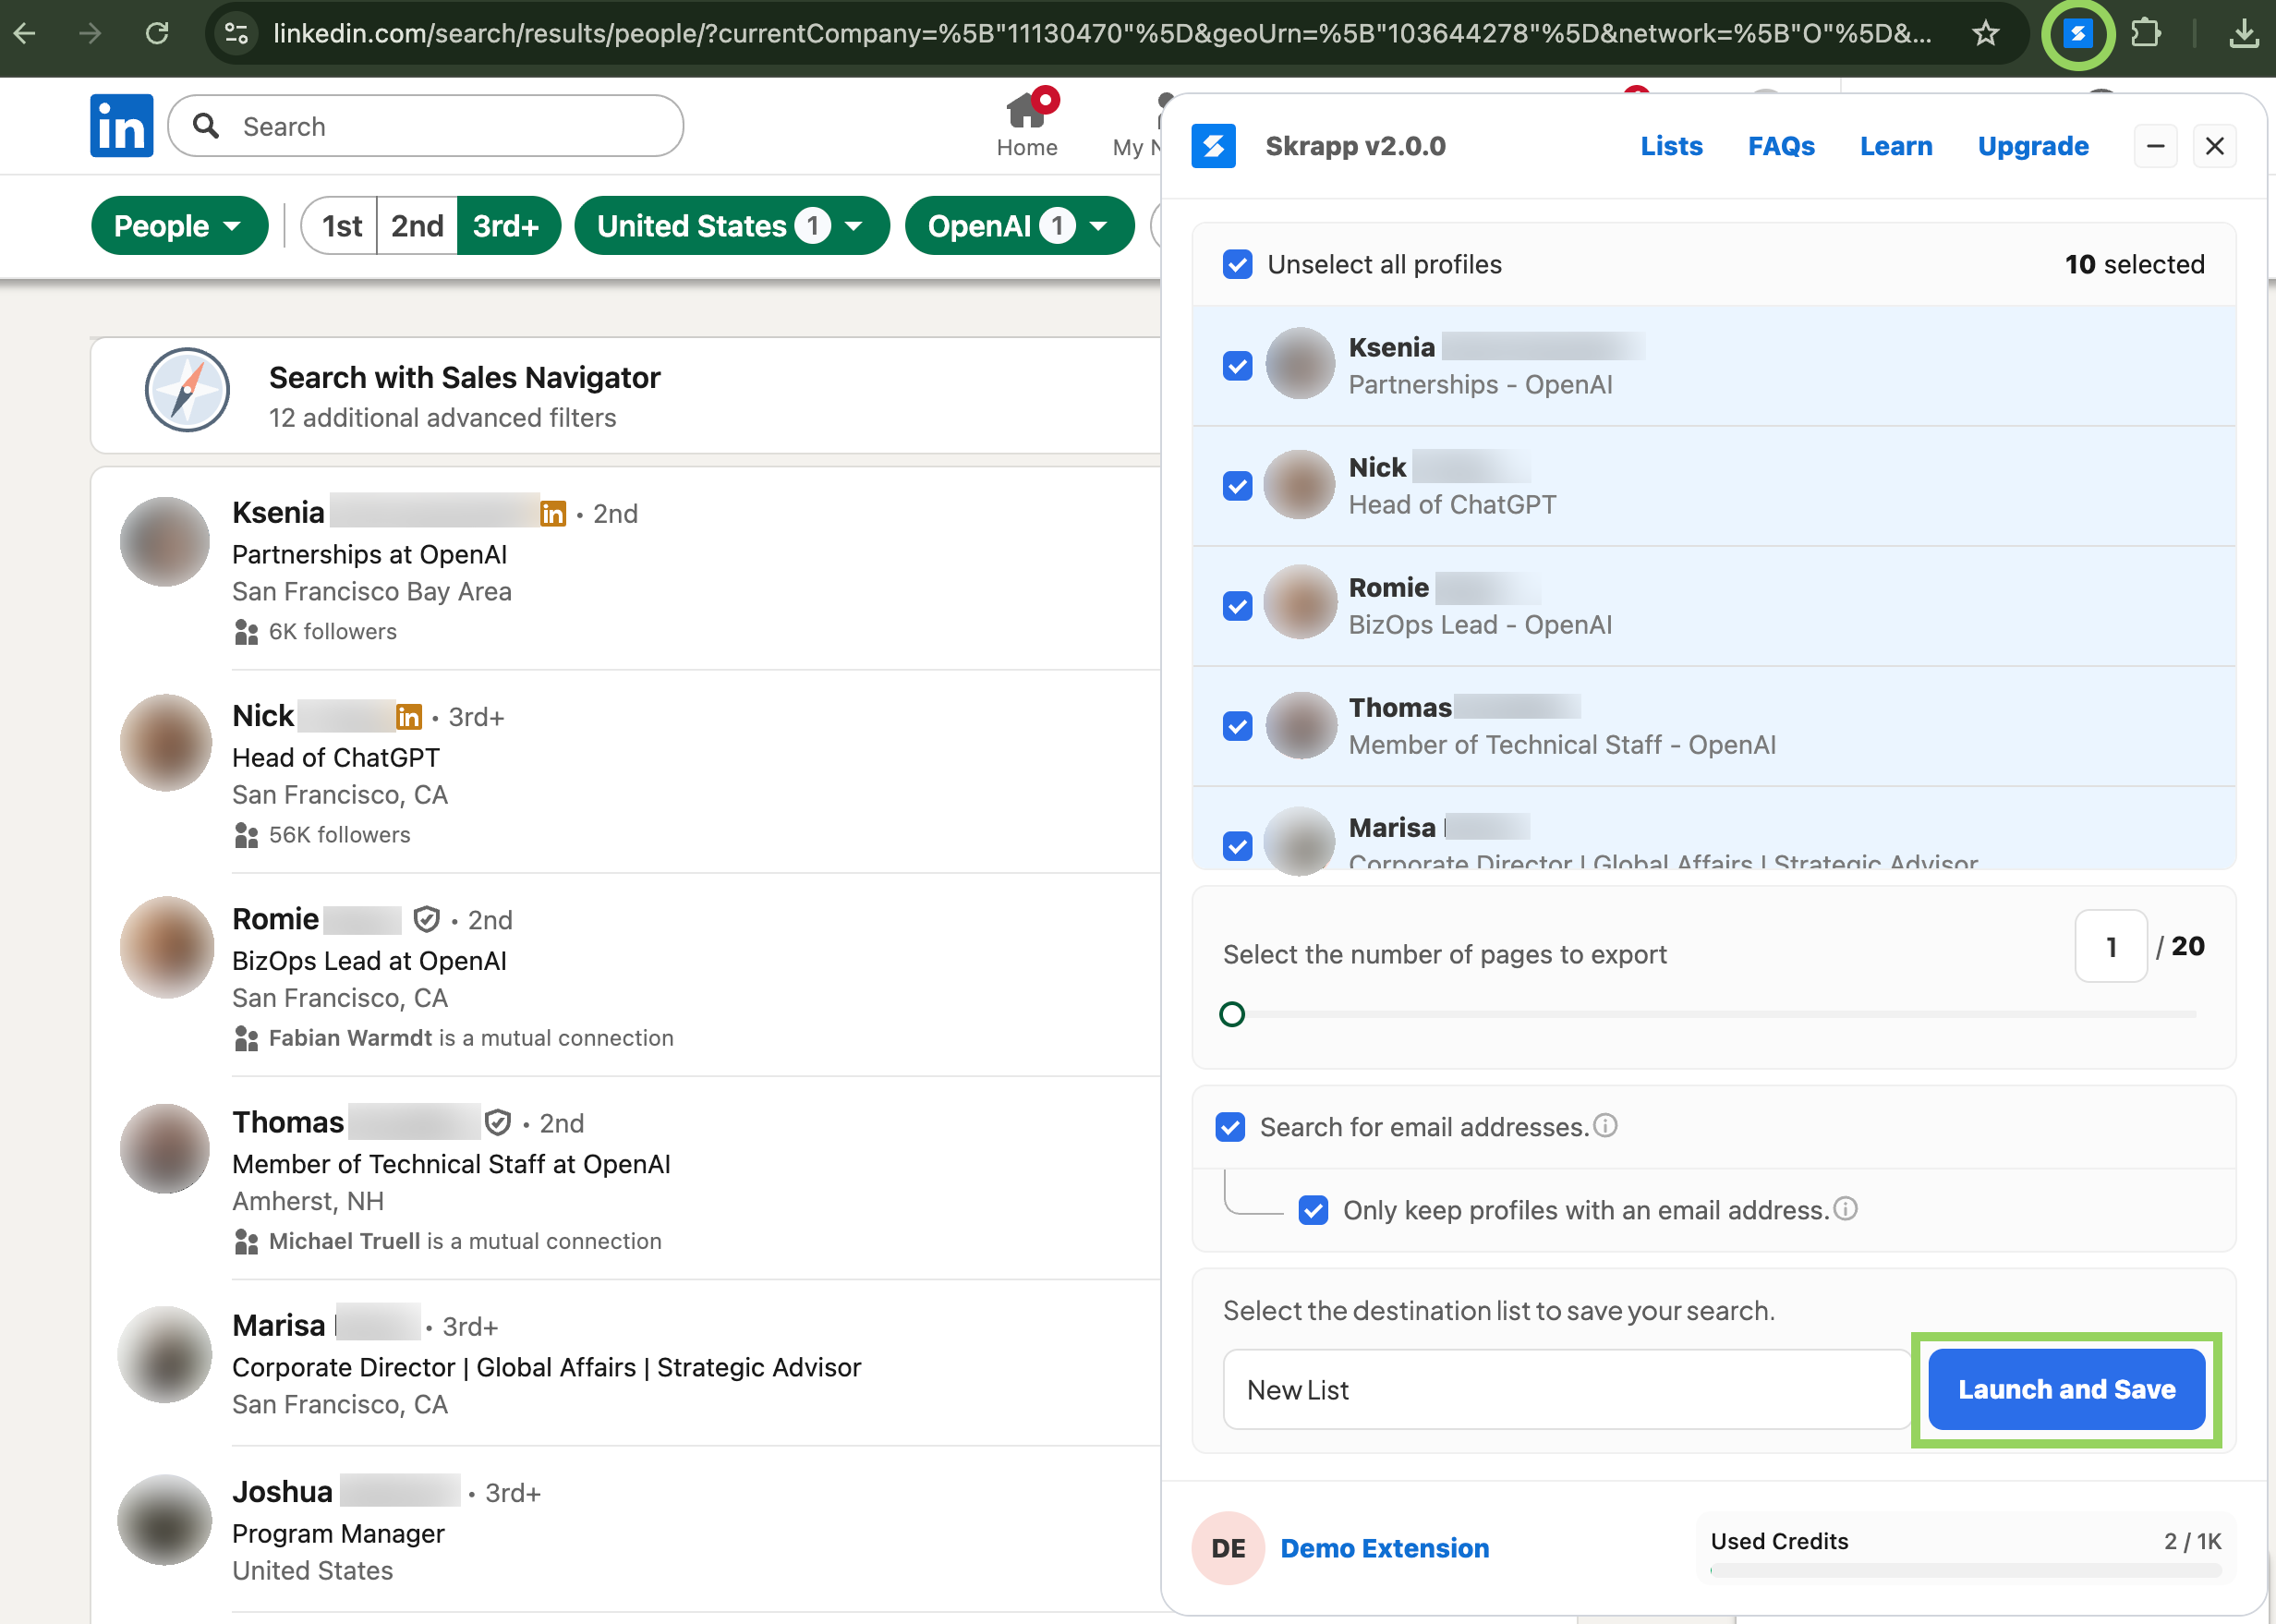
Task: Click the pages-to-export slider handle
Action: coord(1232,1014)
